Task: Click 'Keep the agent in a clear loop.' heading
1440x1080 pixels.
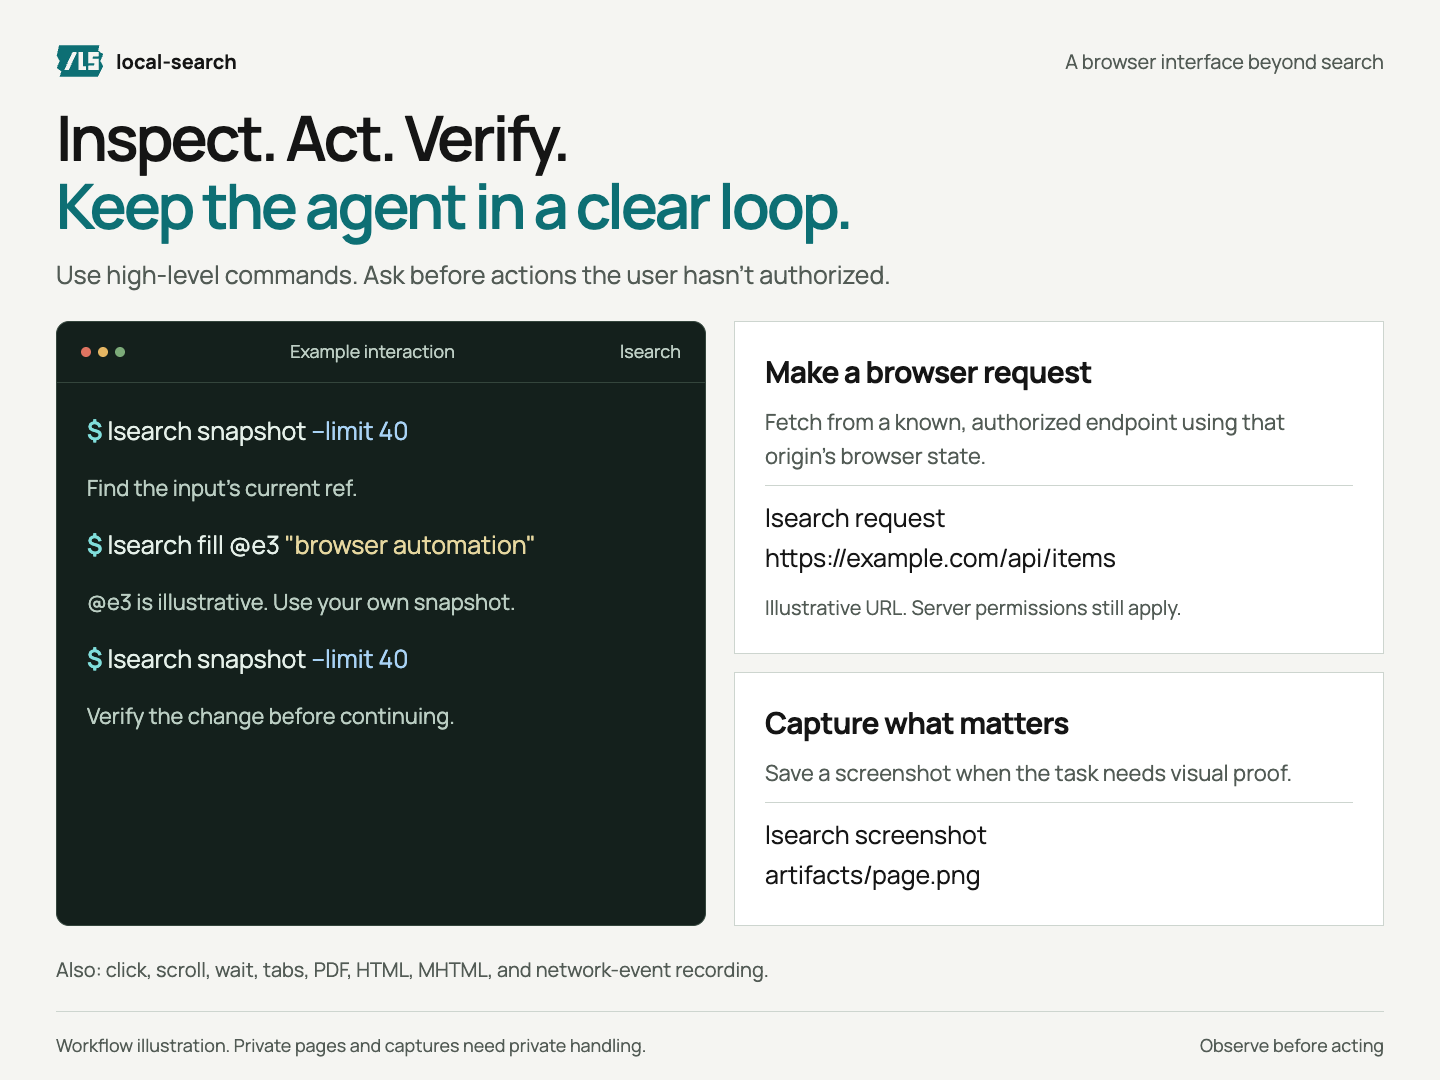Action: click(x=453, y=208)
